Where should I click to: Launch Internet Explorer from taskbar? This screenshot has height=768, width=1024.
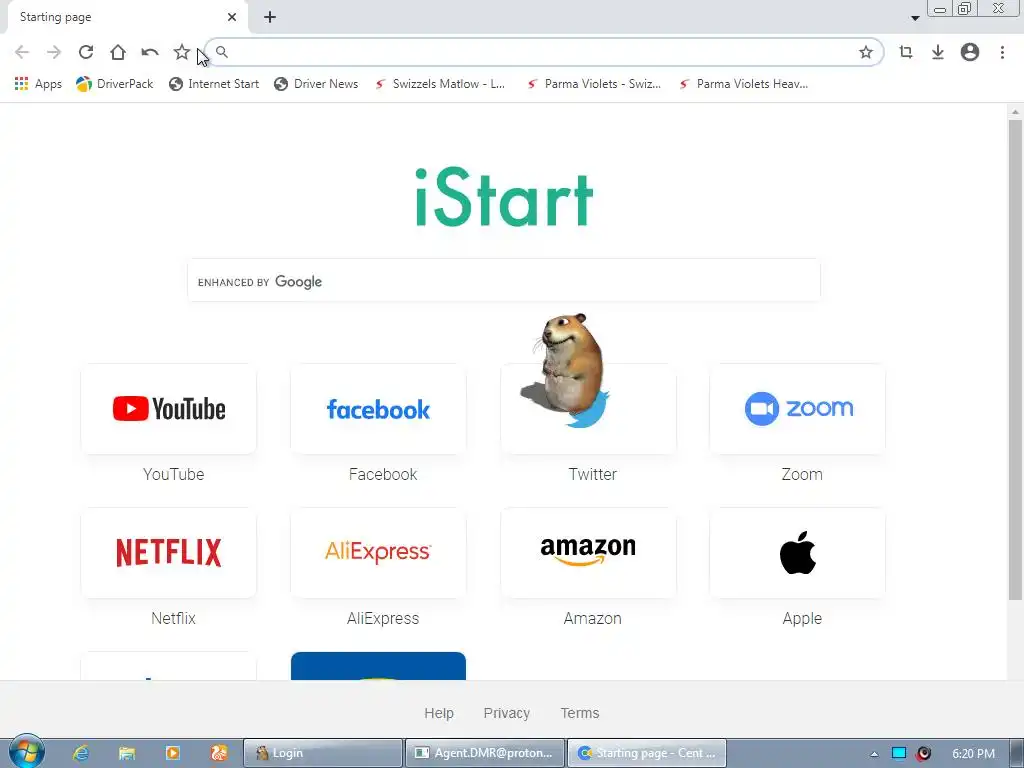pos(81,753)
